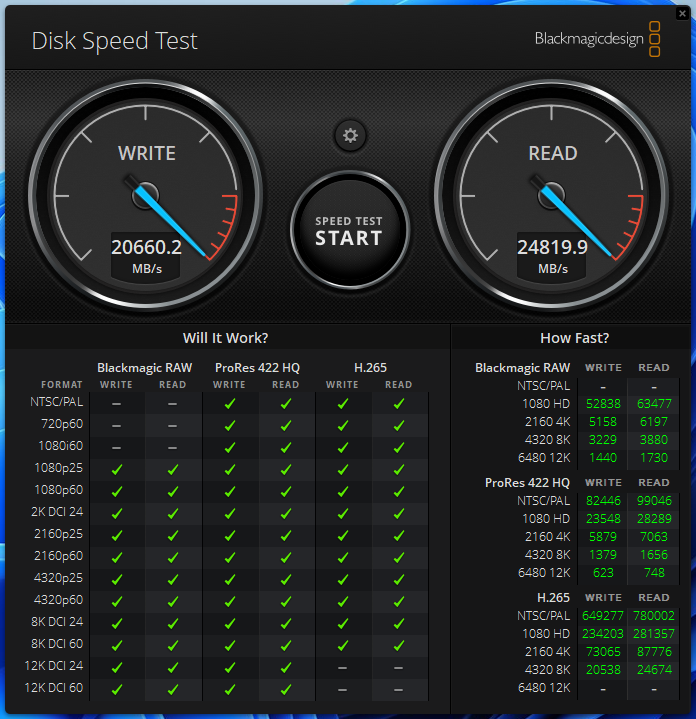Click the H.265 4320 8K write value 20538
This screenshot has width=696, height=719.
click(603, 670)
